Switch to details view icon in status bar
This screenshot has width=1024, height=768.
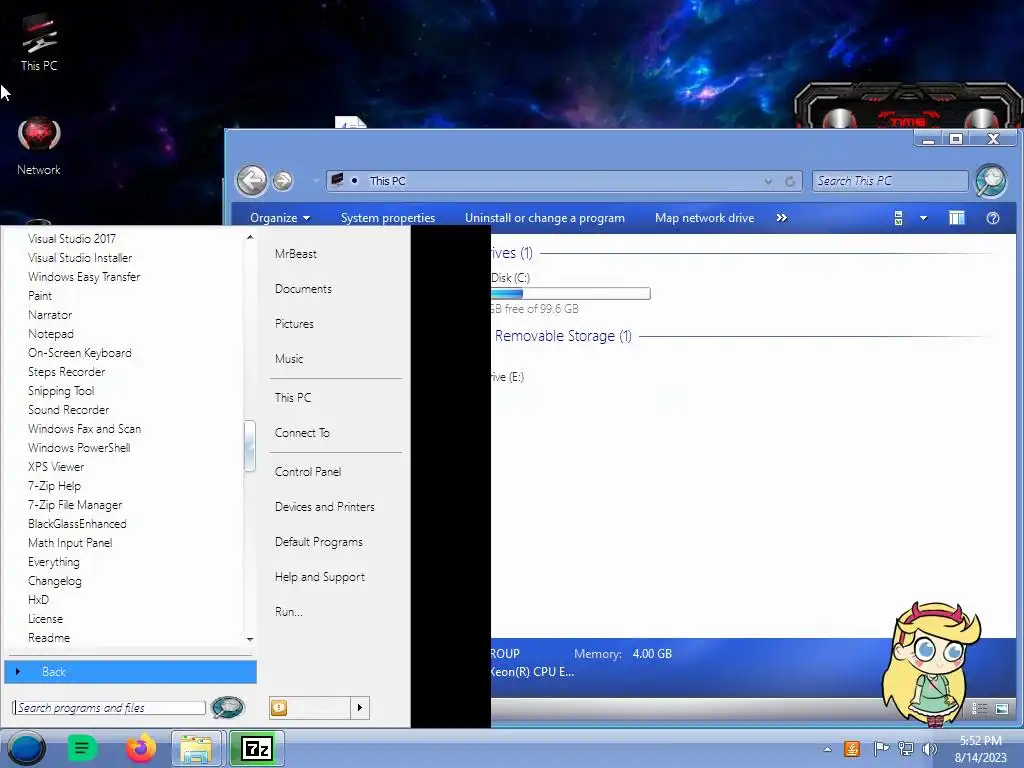[979, 709]
